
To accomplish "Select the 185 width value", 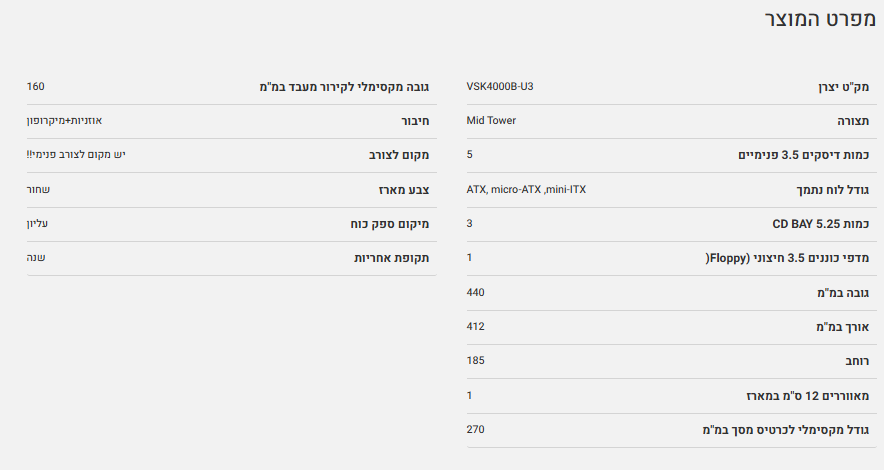I will [476, 360].
